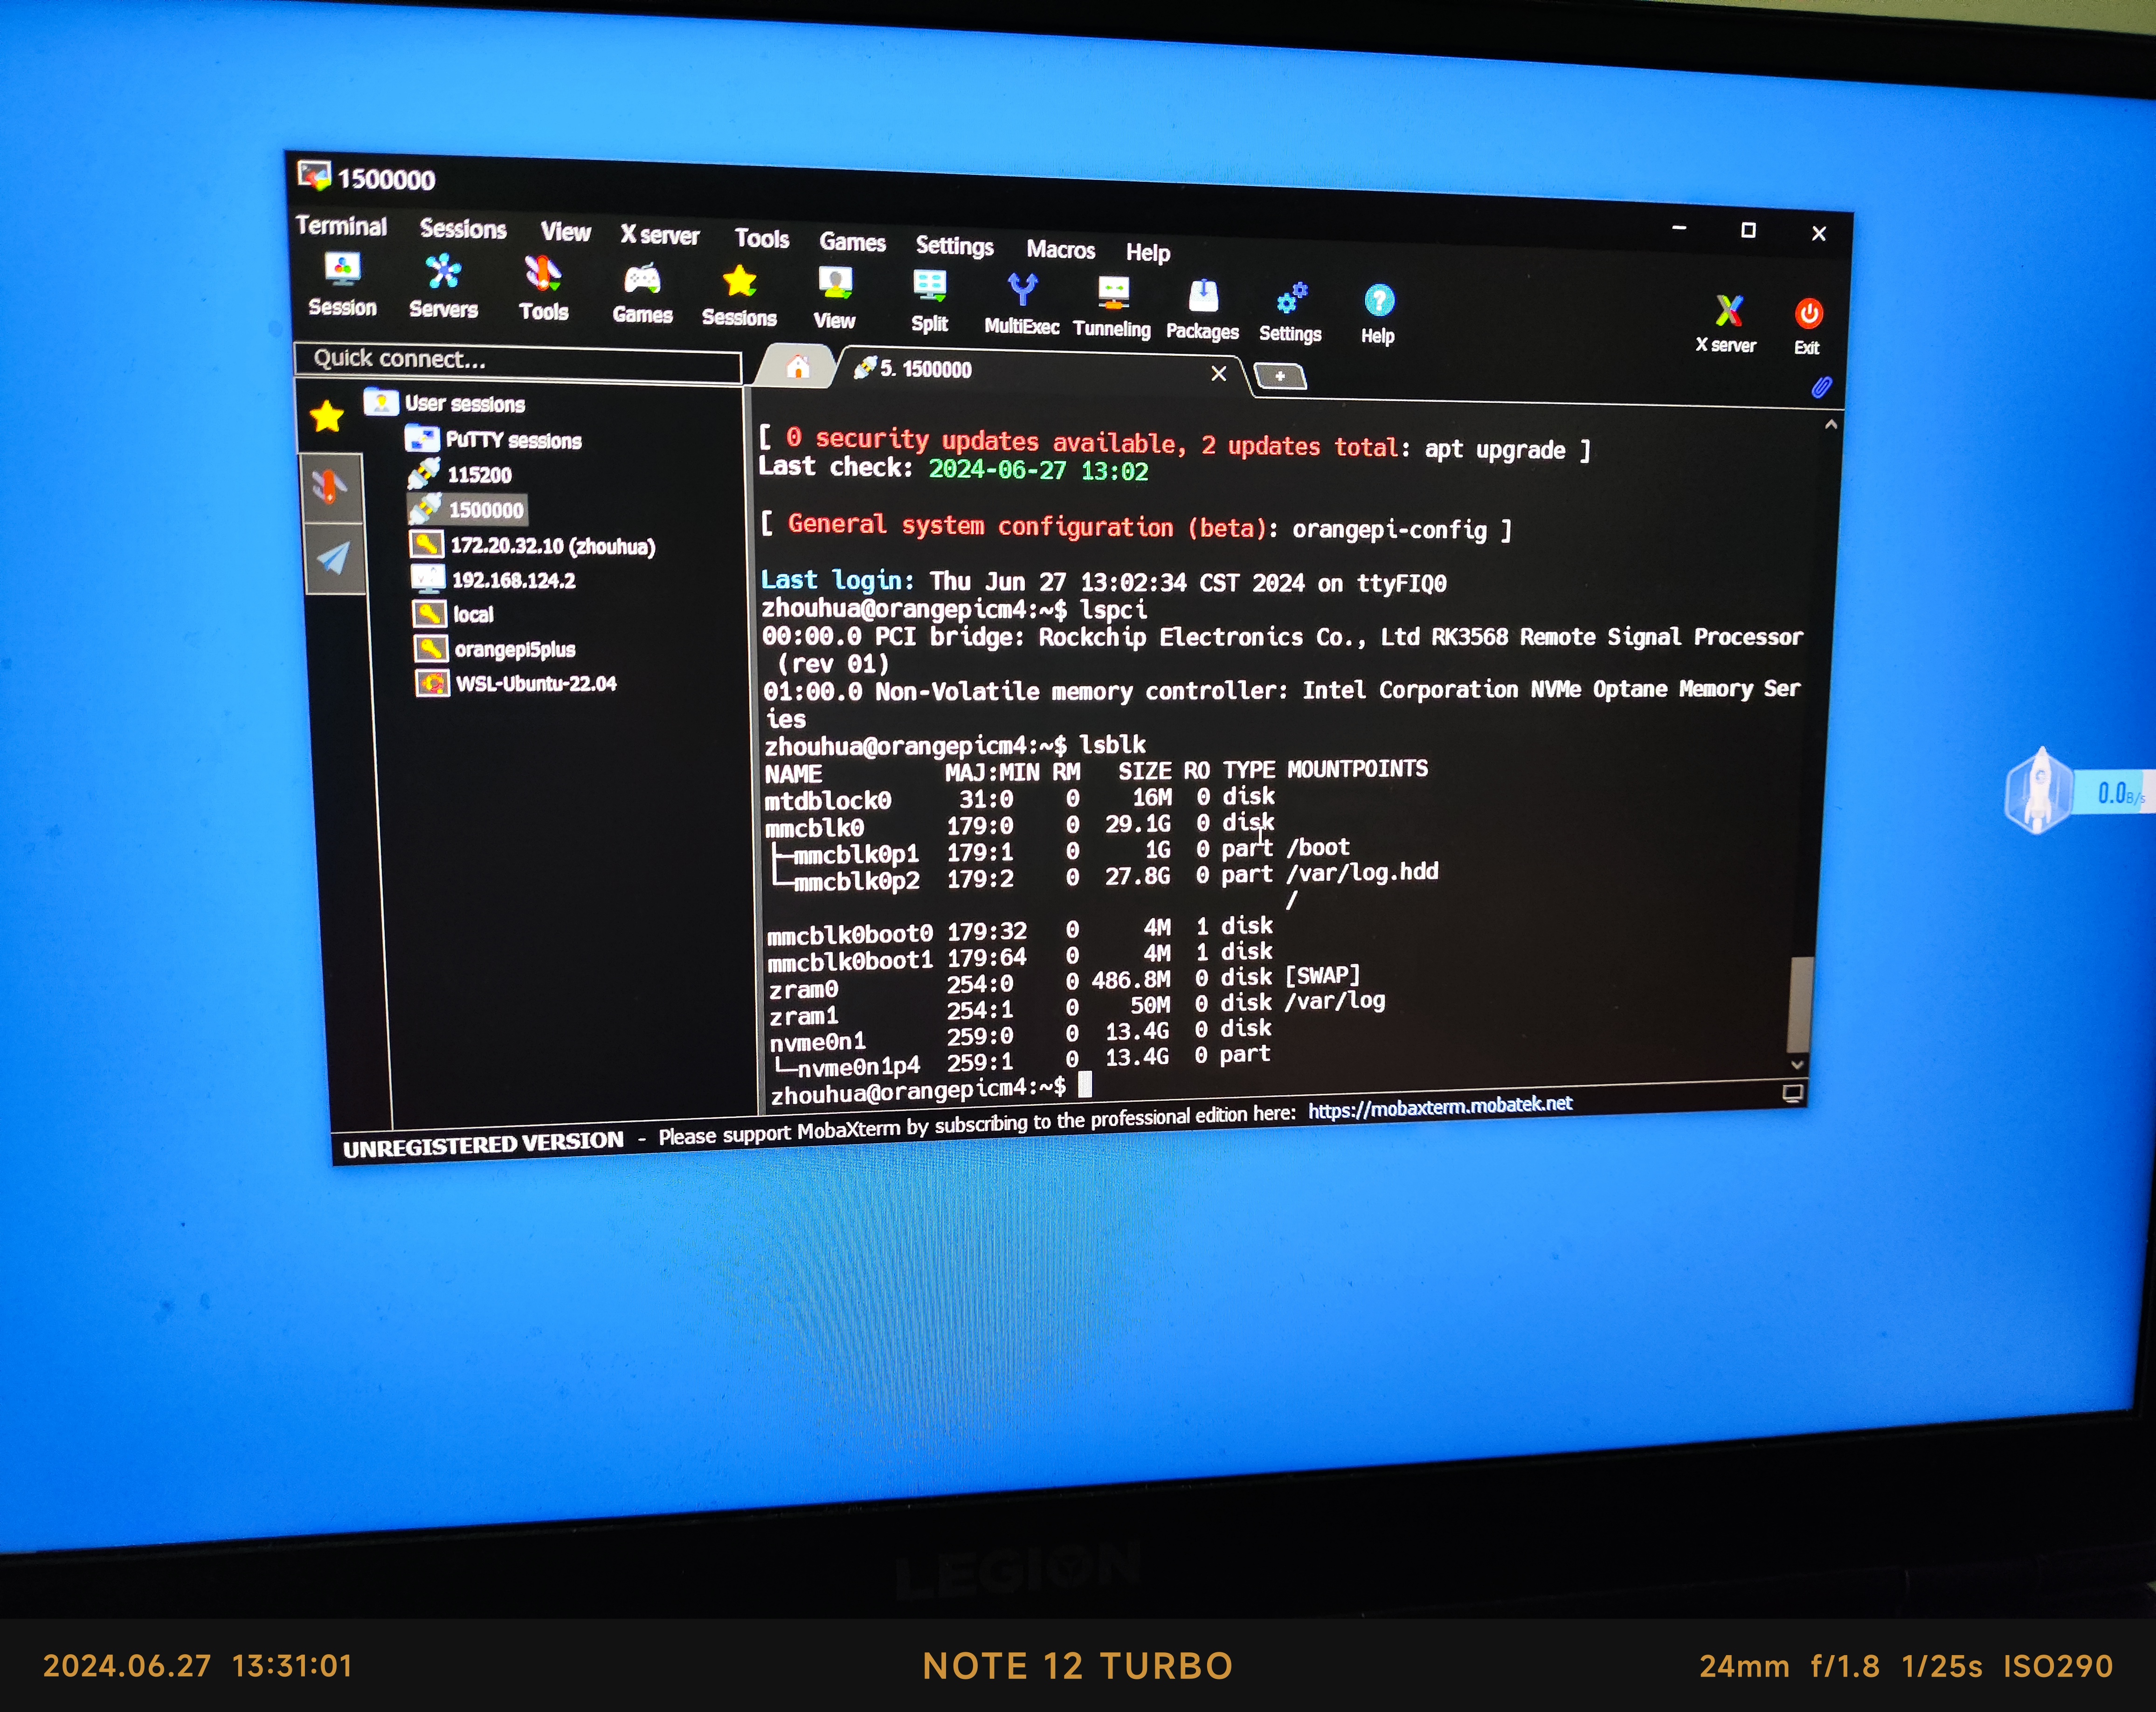
Task: Go to the Home tab icon
Action: 797,367
